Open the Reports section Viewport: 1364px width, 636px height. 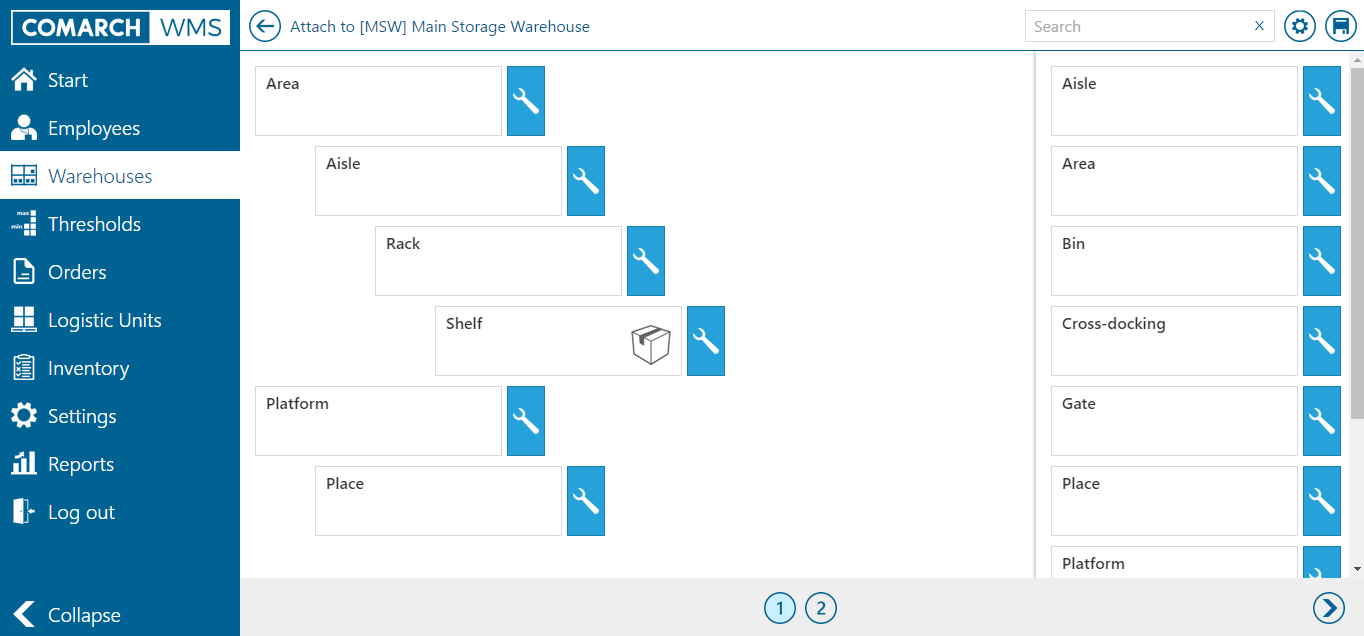pos(80,464)
